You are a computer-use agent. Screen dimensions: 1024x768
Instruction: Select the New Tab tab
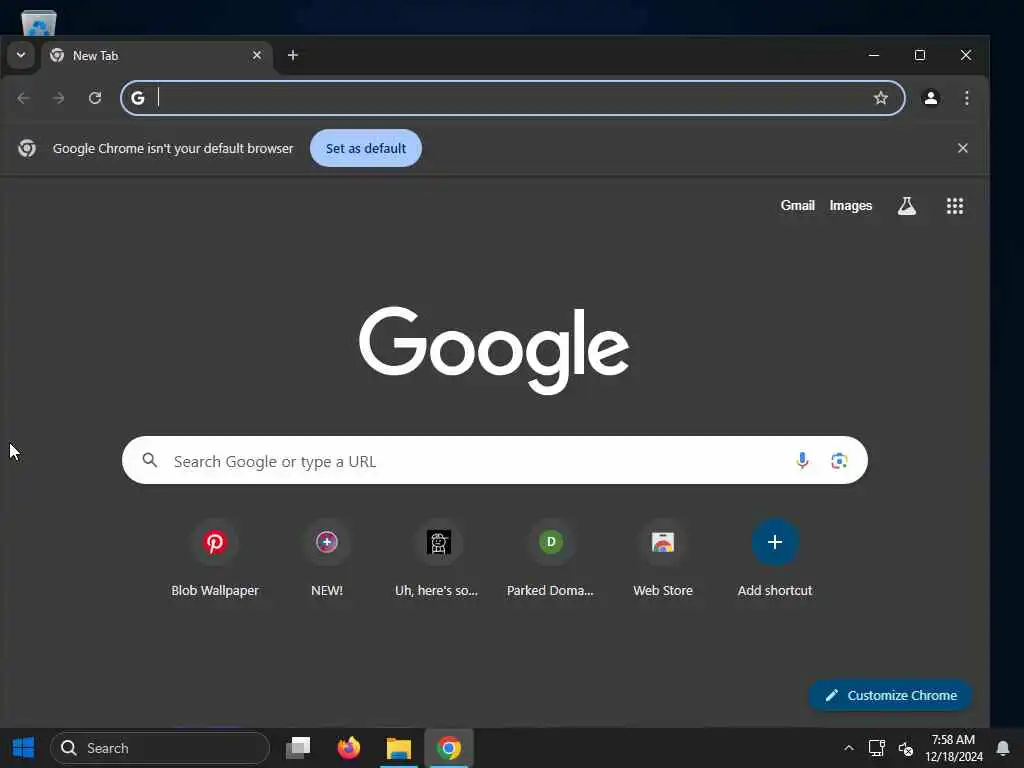[x=157, y=56]
